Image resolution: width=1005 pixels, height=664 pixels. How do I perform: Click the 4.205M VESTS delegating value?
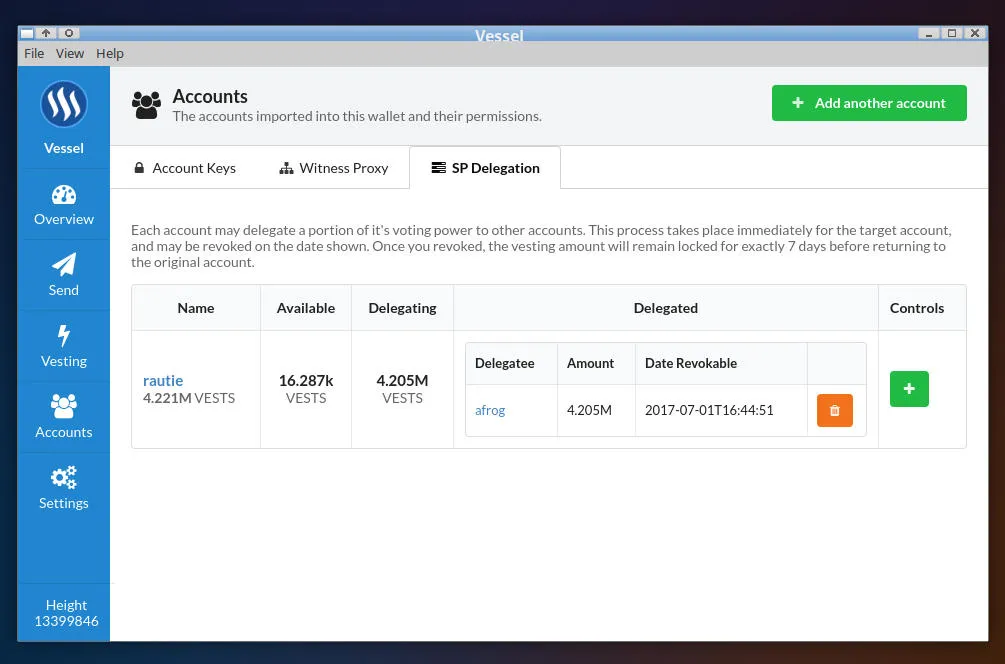tap(403, 389)
